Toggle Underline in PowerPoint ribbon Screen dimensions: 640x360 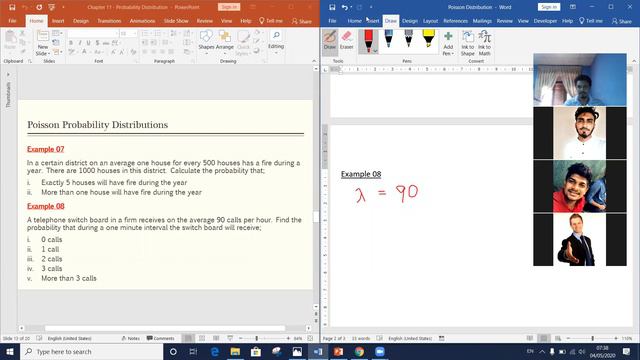click(x=88, y=43)
